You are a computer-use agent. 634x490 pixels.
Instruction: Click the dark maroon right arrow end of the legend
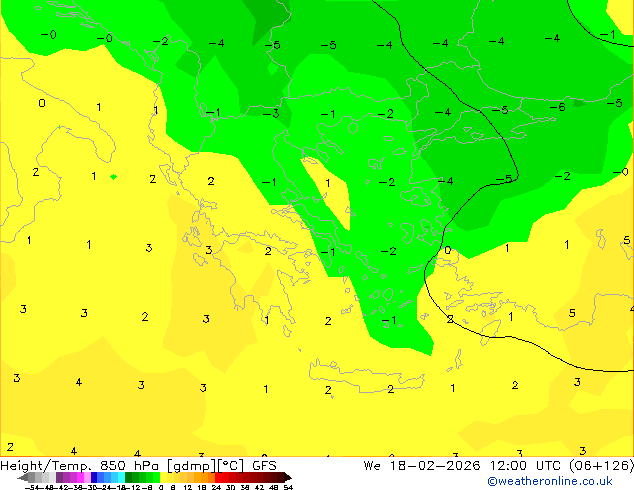pyautogui.click(x=288, y=477)
